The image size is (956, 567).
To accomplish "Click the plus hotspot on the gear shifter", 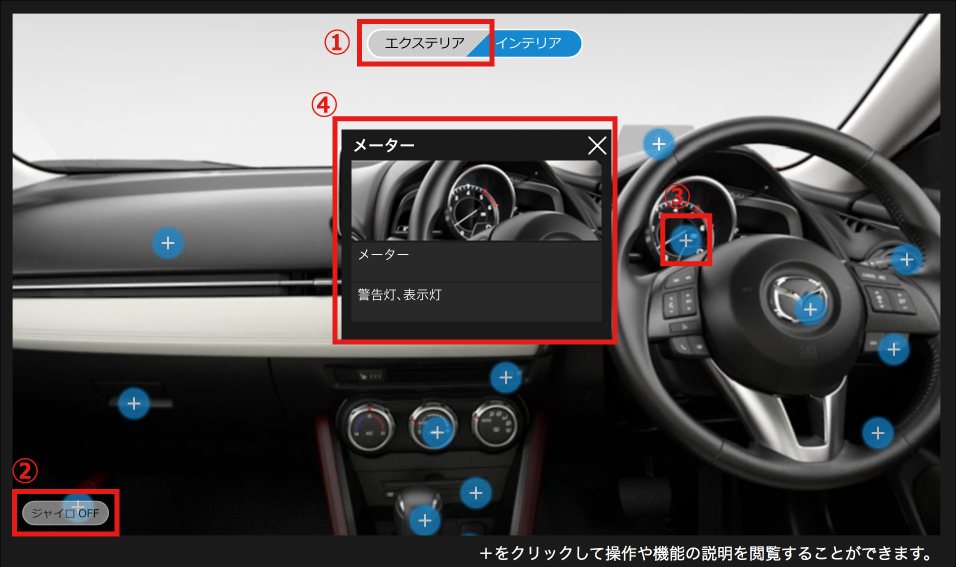I will pos(425,520).
